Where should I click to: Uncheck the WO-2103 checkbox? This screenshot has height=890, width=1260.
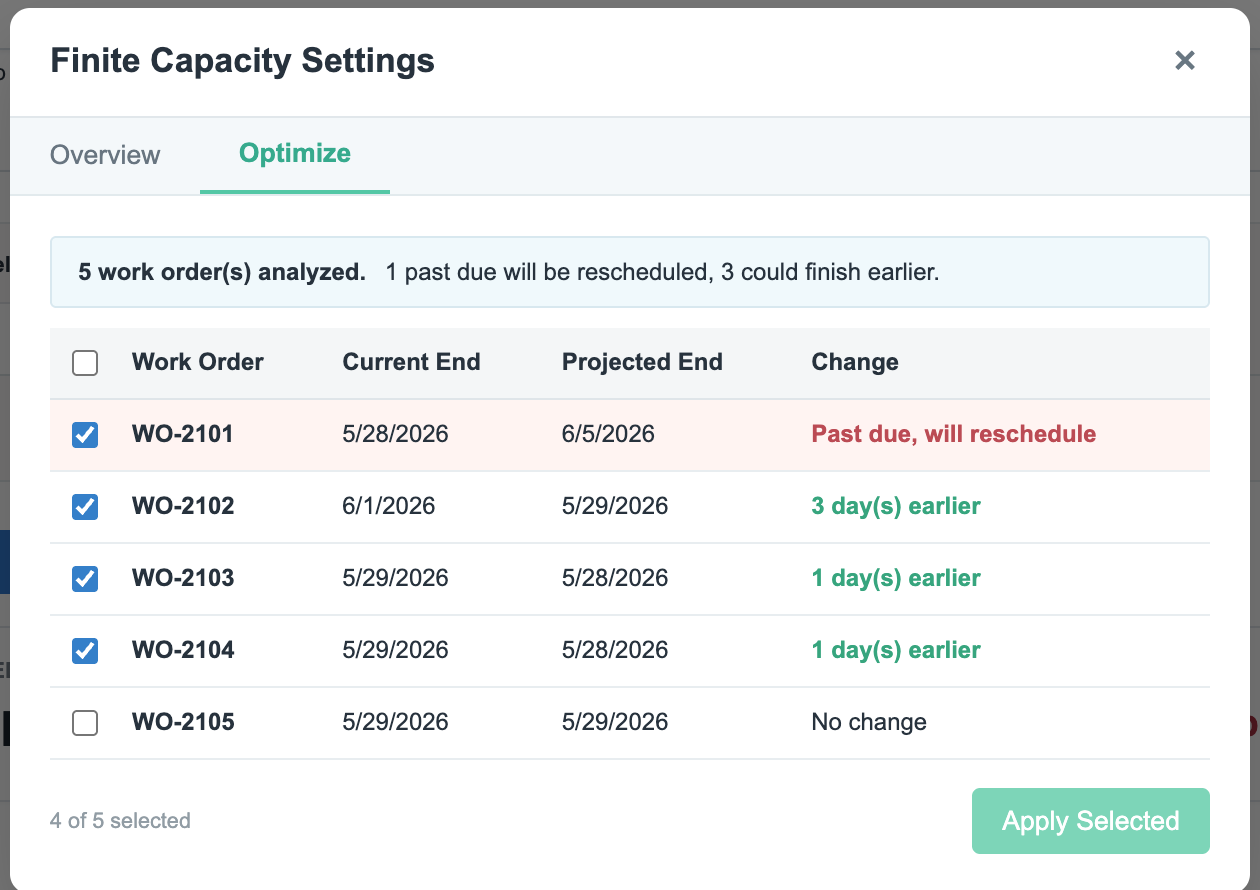[85, 579]
